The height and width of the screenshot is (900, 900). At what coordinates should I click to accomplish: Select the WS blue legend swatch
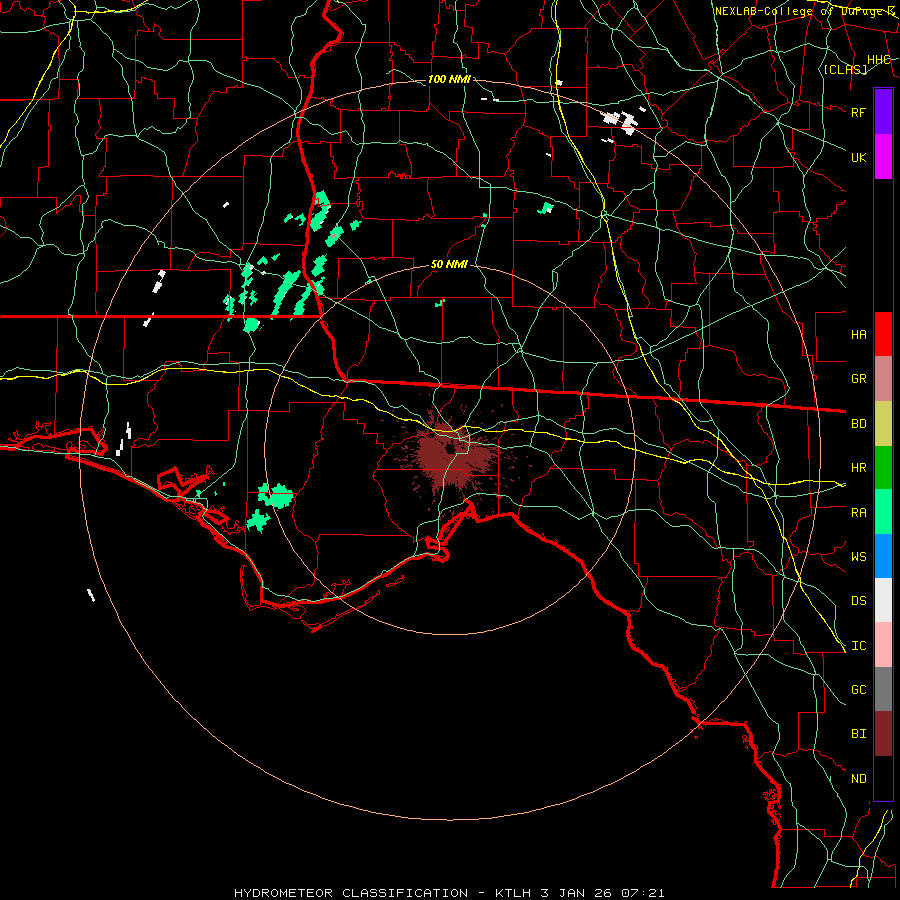click(x=883, y=556)
